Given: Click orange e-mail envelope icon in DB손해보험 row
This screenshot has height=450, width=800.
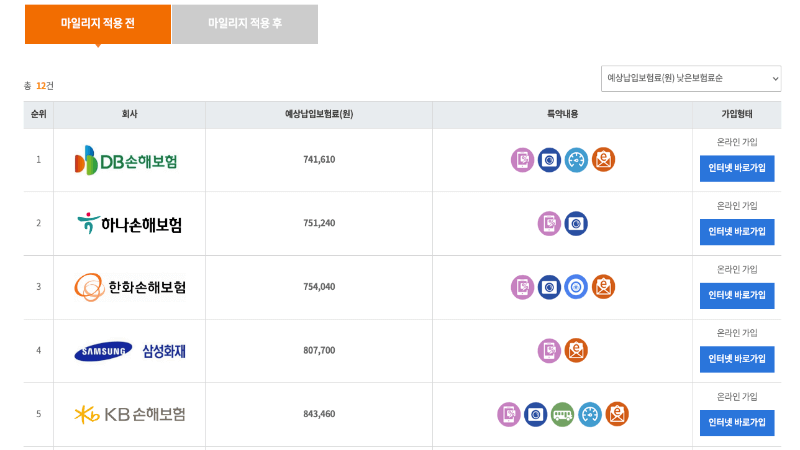Looking at the screenshot, I should click(604, 160).
